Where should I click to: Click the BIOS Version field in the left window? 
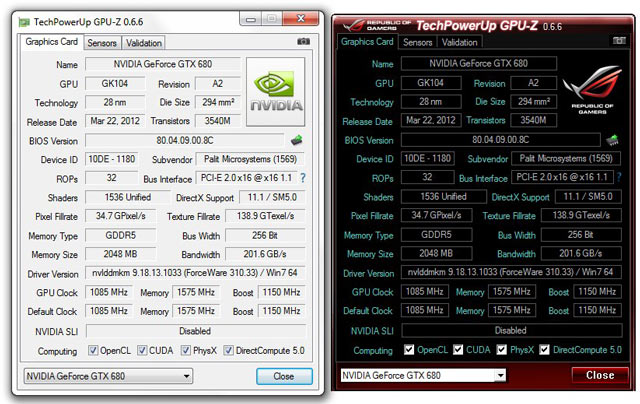[x=184, y=140]
